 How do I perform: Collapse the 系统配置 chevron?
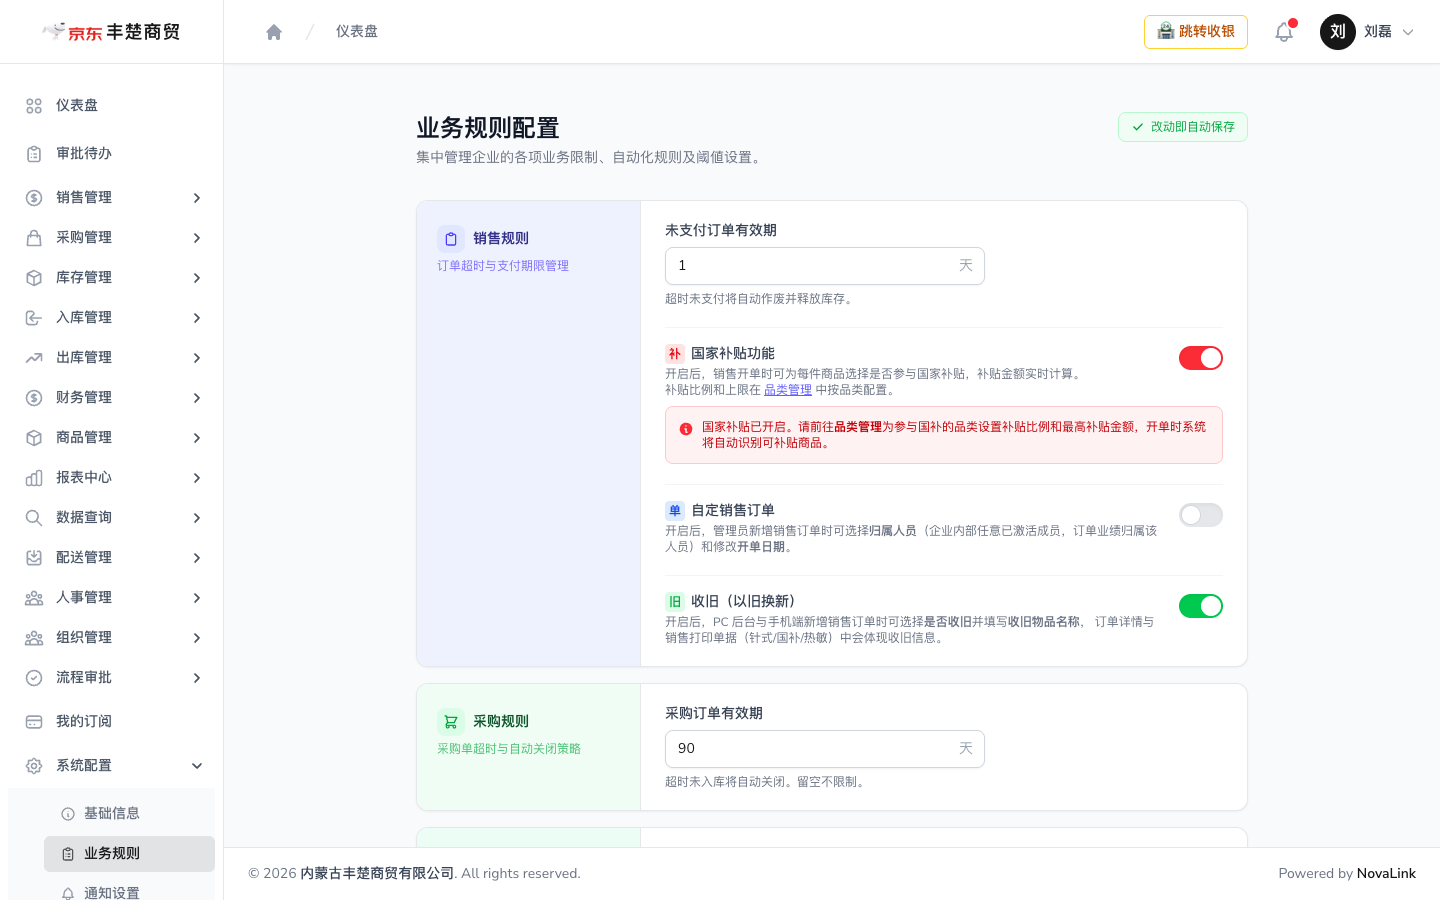point(197,766)
